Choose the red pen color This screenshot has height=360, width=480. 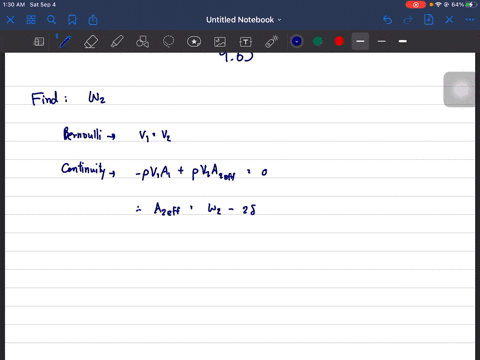pos(339,41)
